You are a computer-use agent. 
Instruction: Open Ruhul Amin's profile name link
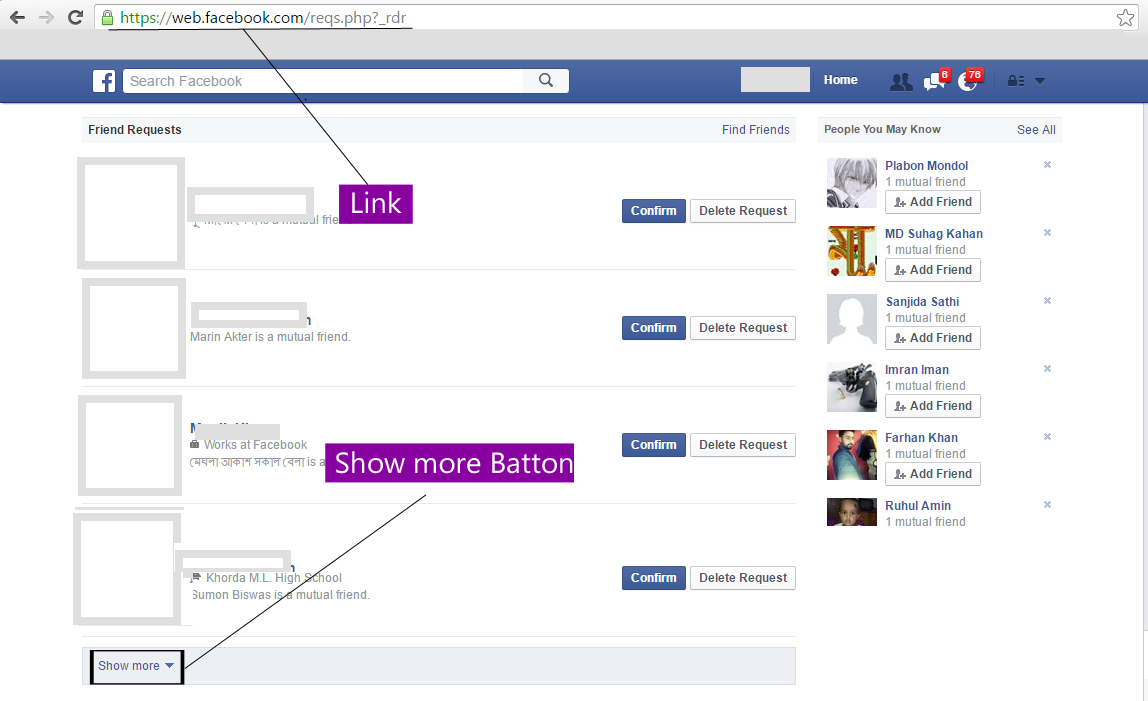click(x=918, y=505)
